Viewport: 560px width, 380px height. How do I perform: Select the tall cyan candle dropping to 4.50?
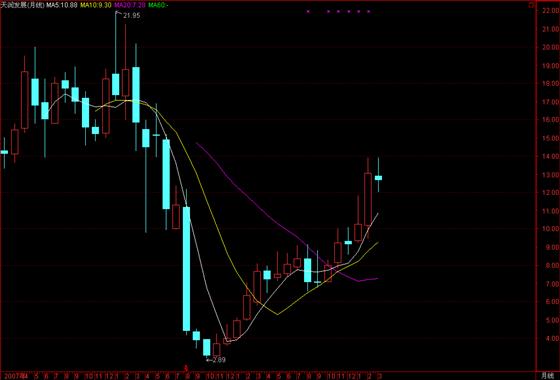pyautogui.click(x=186, y=269)
